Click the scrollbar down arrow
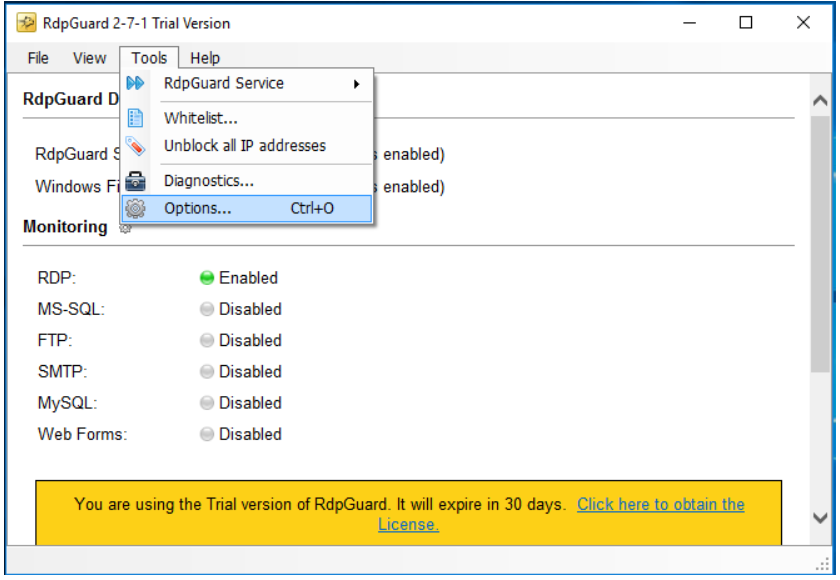The height and width of the screenshot is (580, 840). click(x=820, y=517)
